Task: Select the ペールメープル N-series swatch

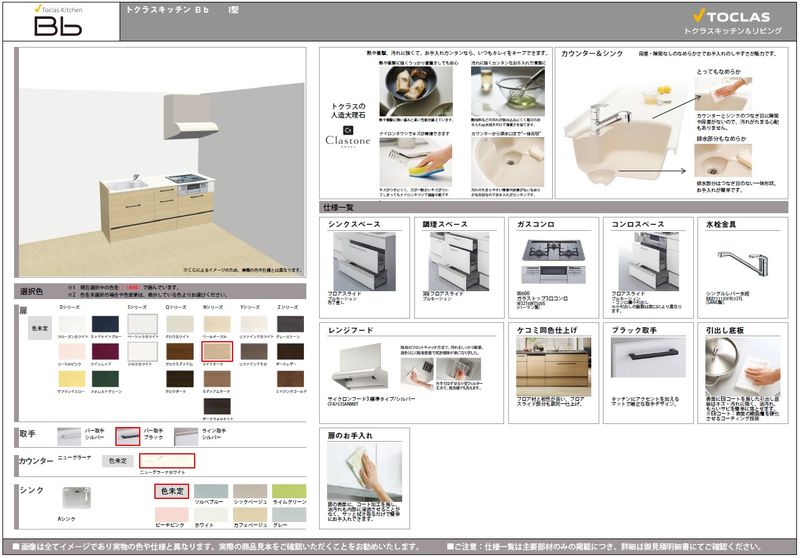Action: click(217, 324)
